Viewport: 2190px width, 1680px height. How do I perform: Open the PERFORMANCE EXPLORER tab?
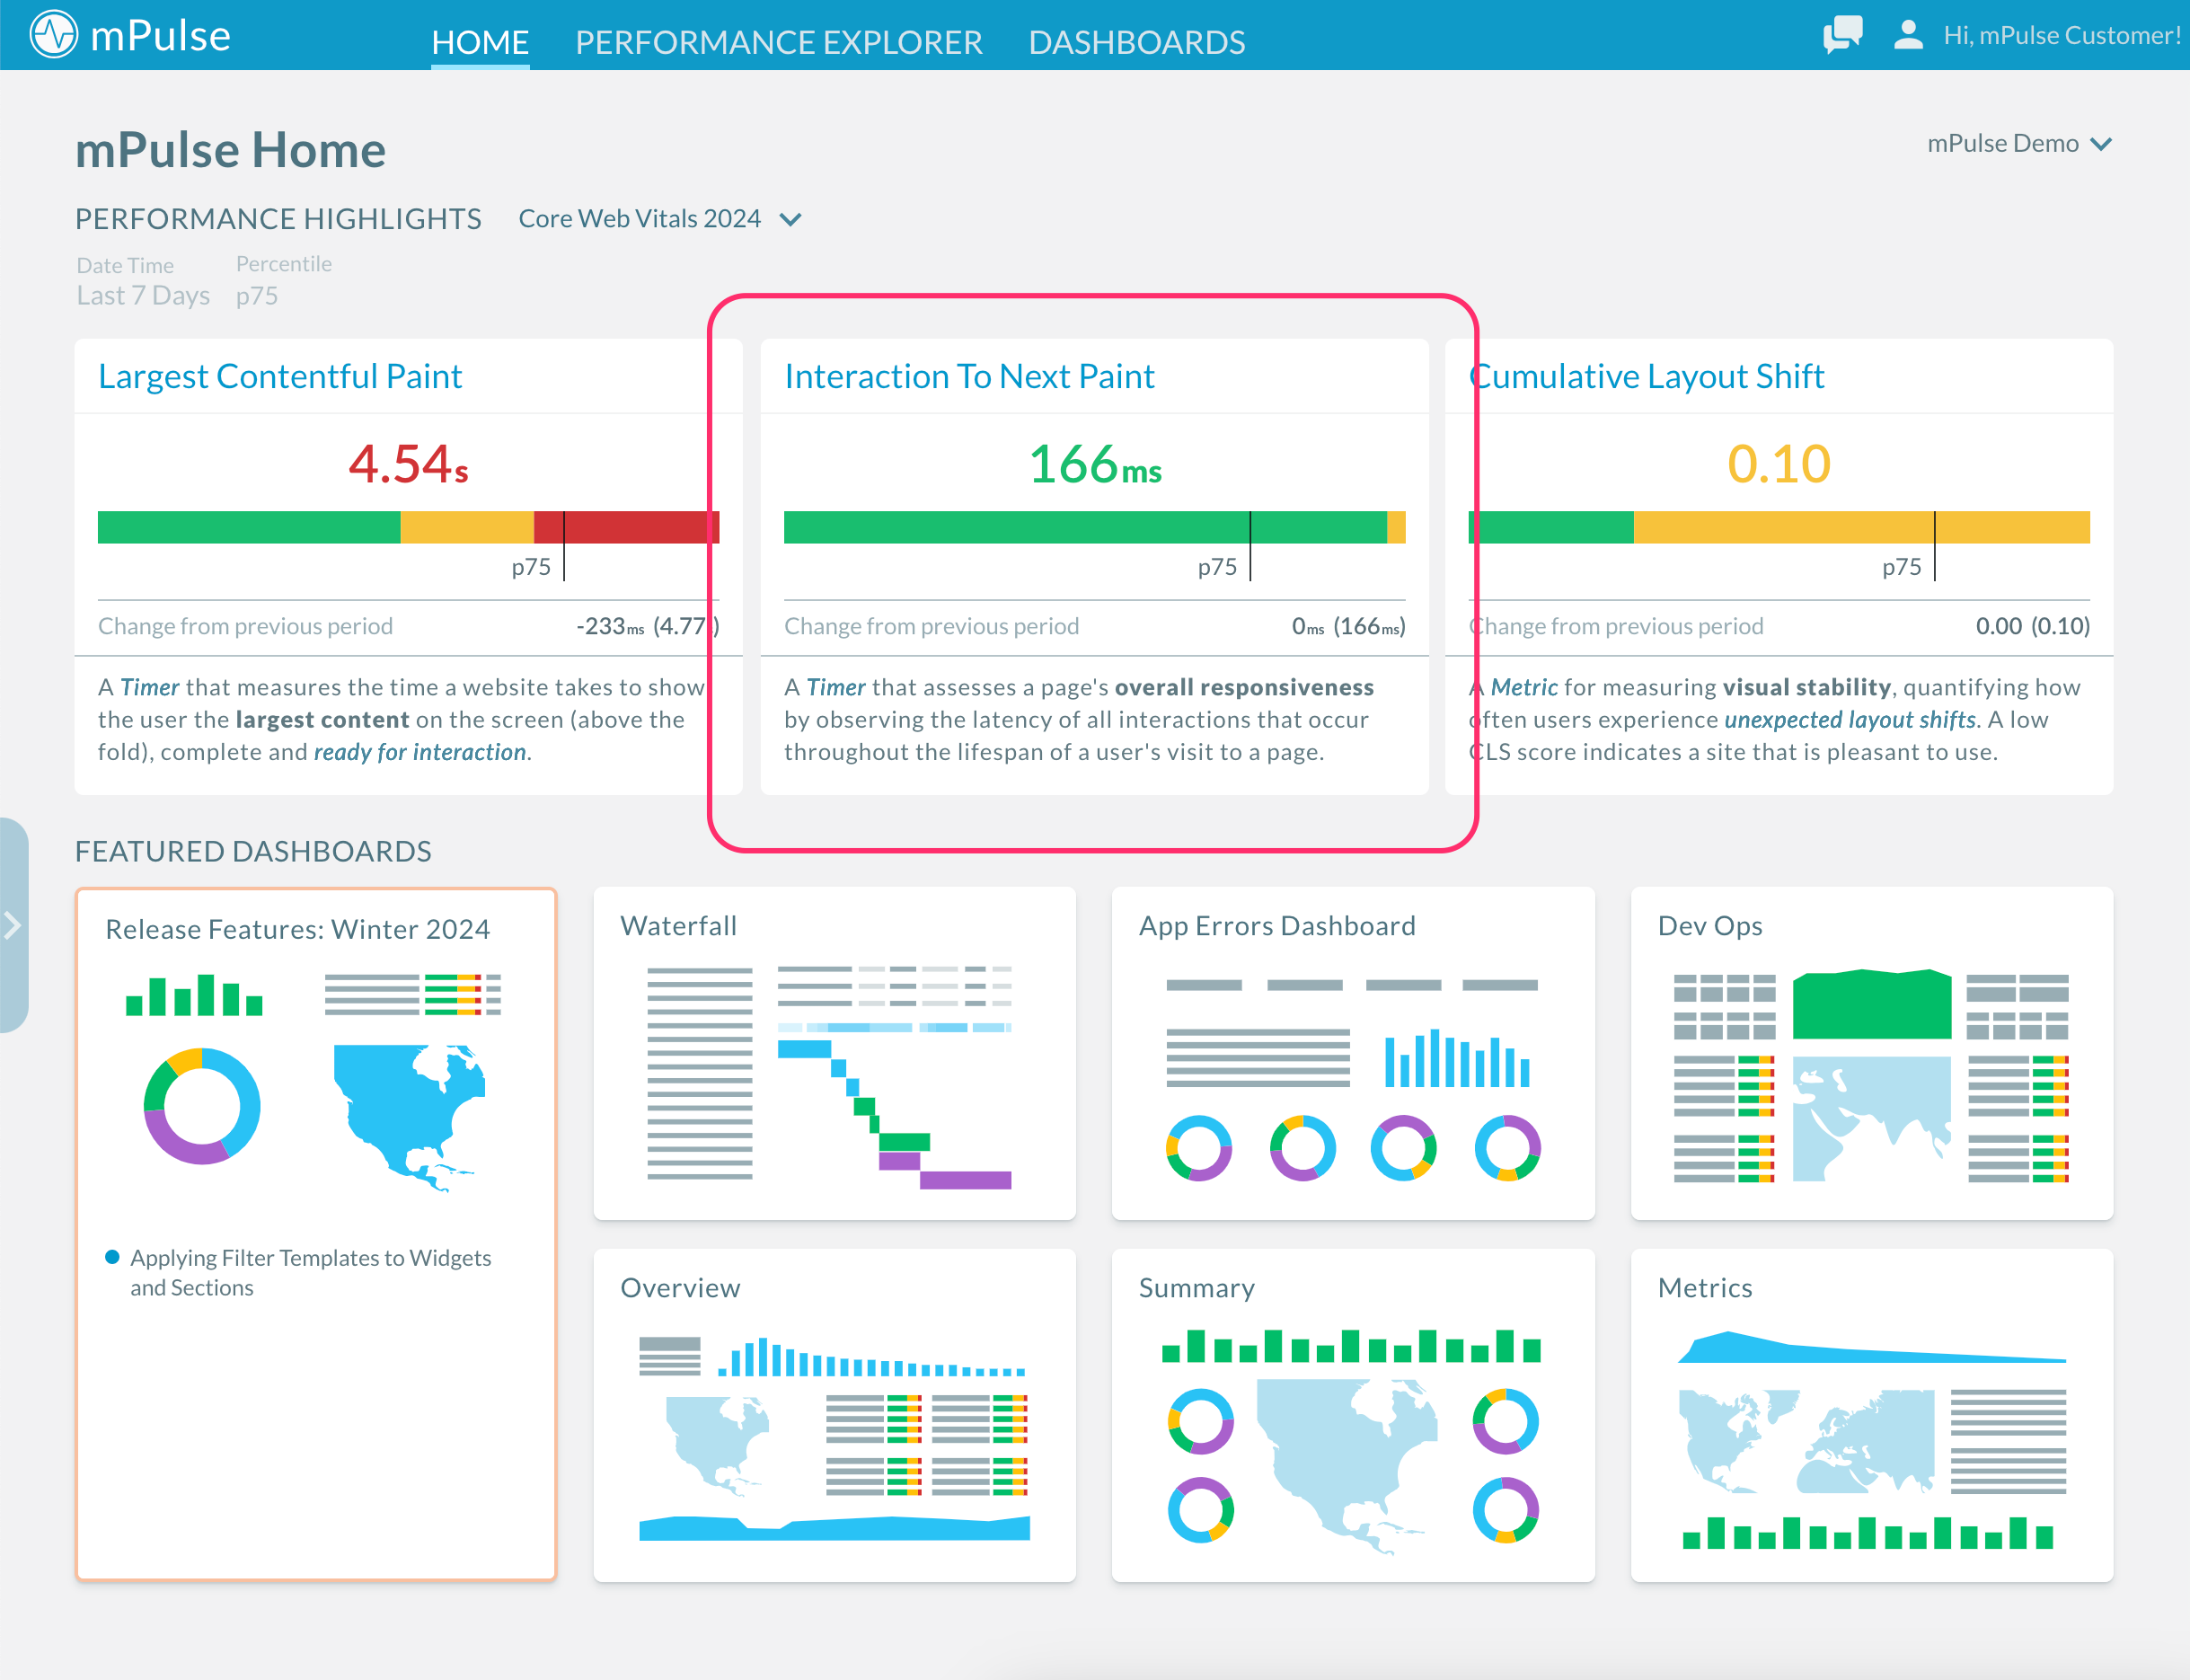pos(779,42)
